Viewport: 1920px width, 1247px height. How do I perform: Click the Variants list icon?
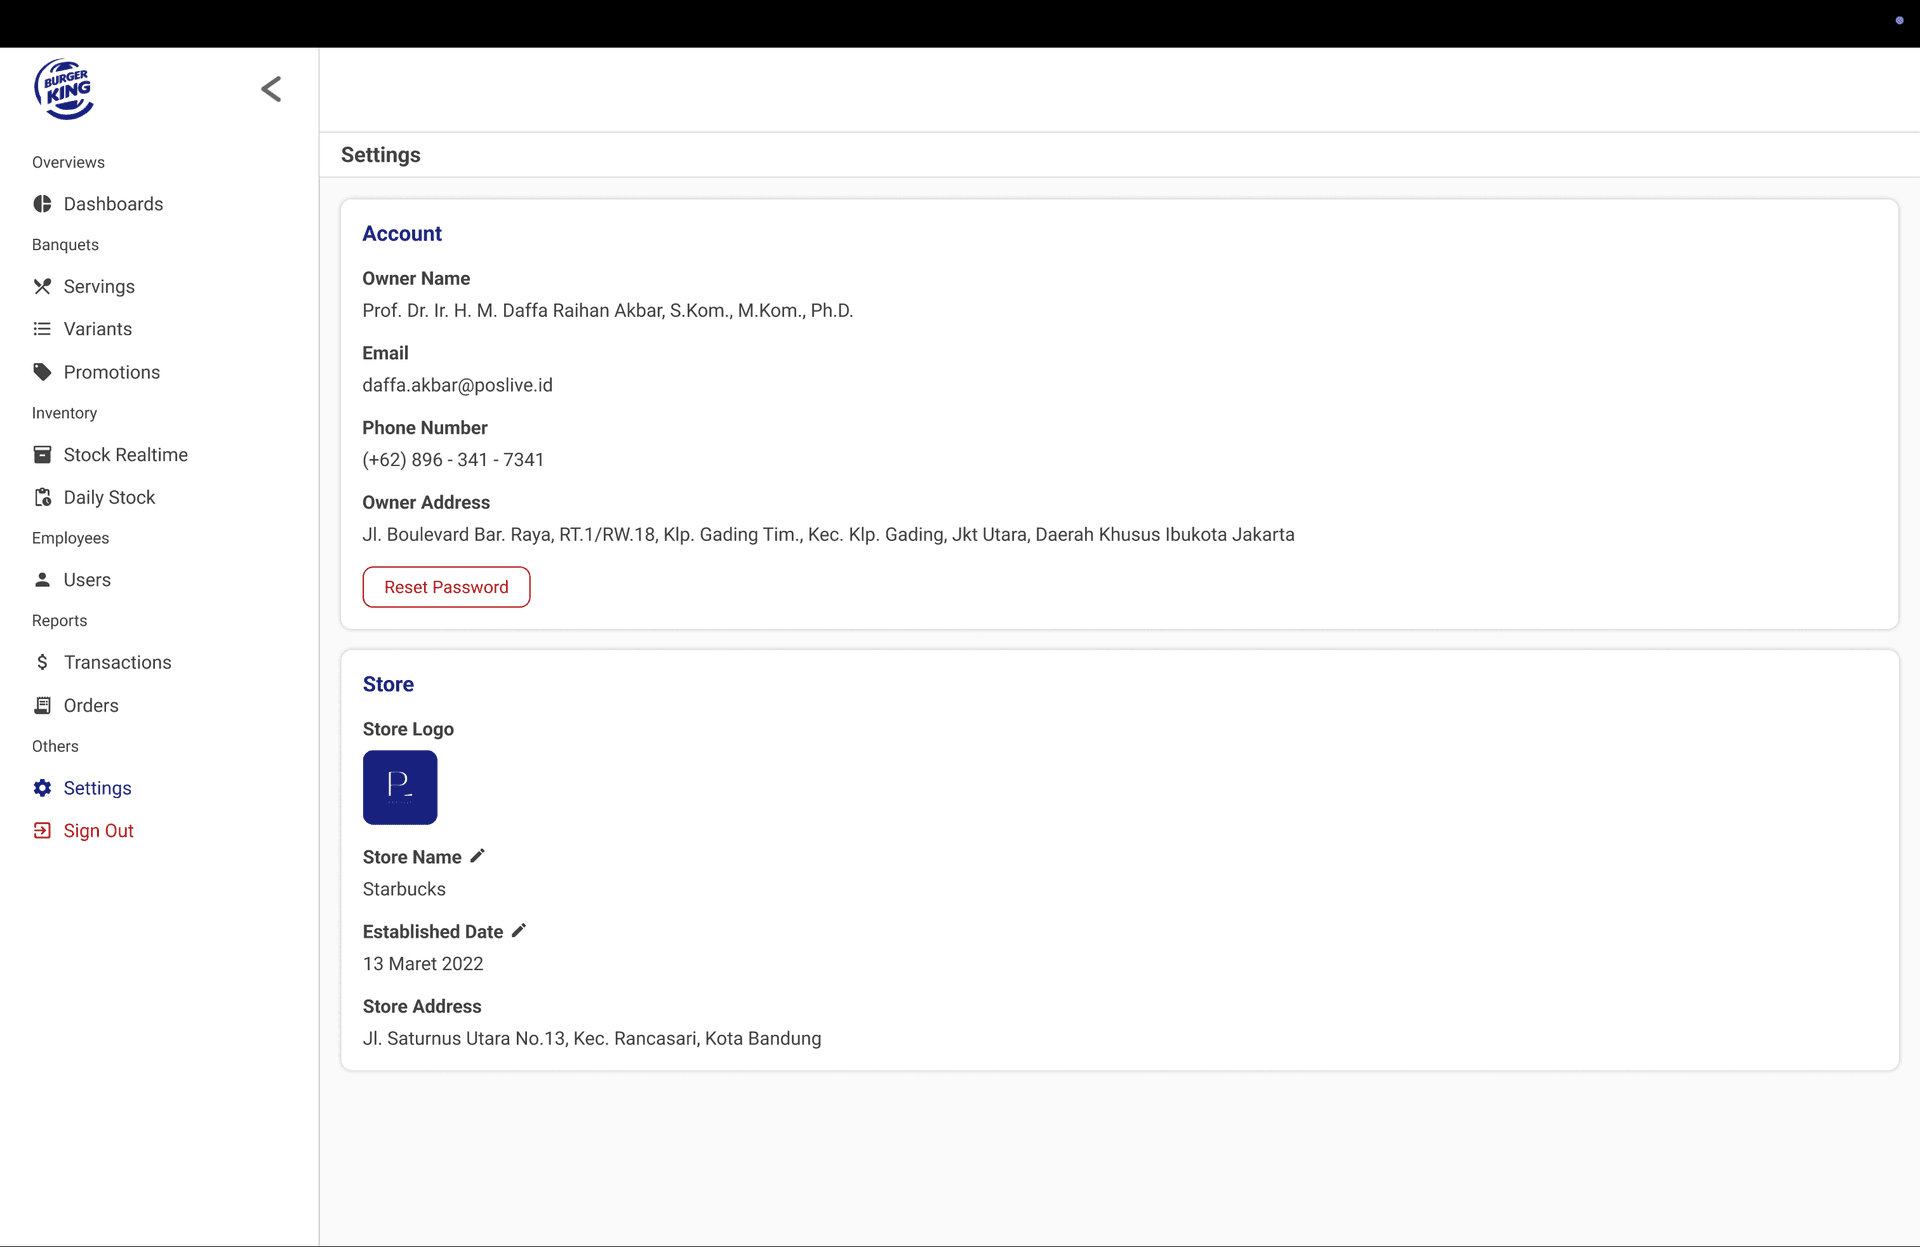pos(42,329)
